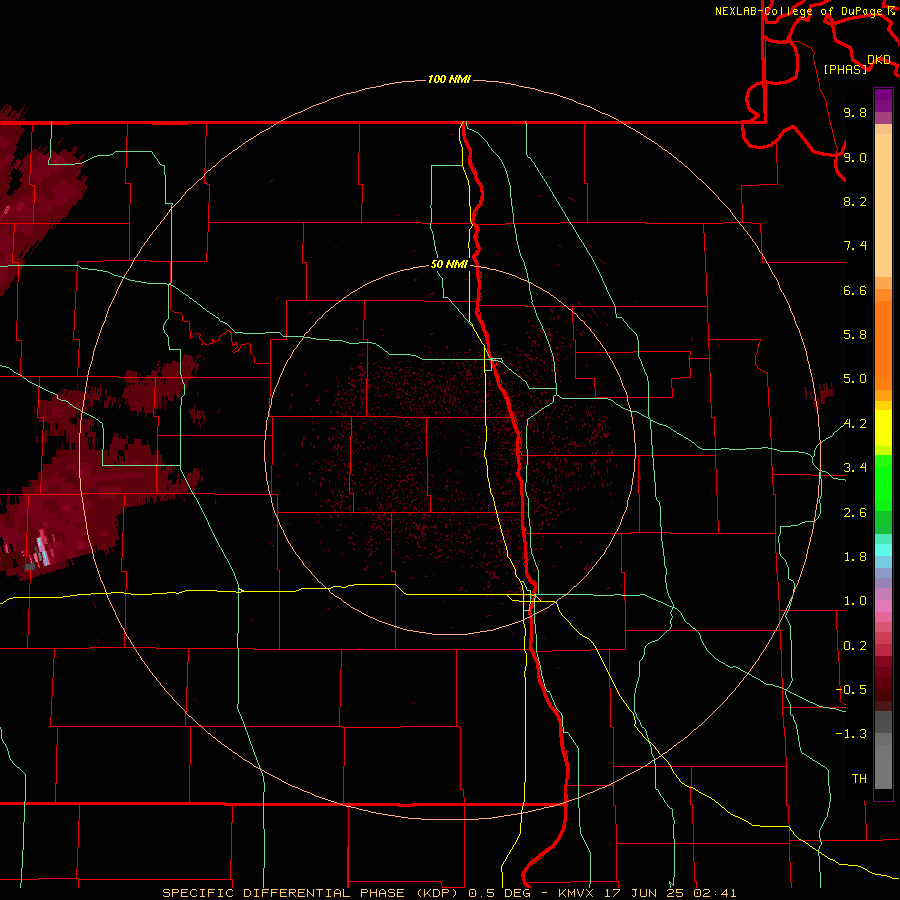The height and width of the screenshot is (900, 900).
Task: Click the 9.0 scale value
Action: (x=855, y=157)
